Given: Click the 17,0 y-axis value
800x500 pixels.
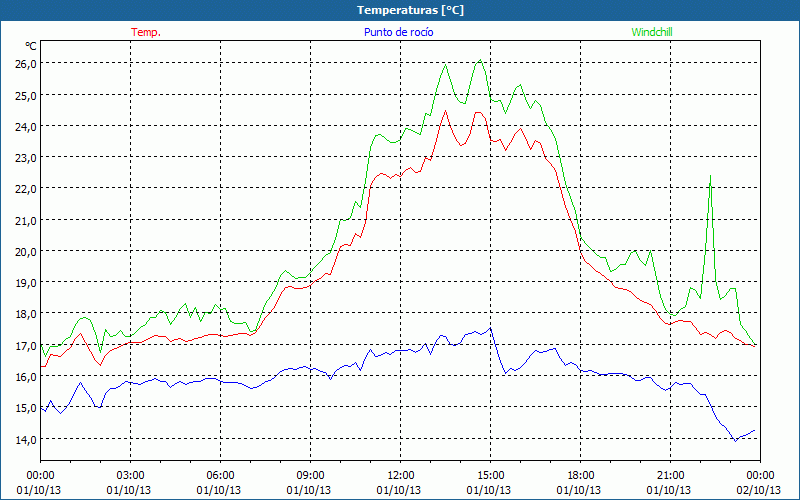Looking at the screenshot, I should click(26, 345).
